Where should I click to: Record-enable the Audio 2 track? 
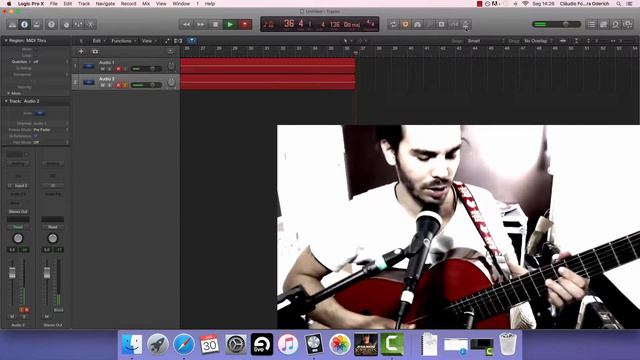[118, 85]
